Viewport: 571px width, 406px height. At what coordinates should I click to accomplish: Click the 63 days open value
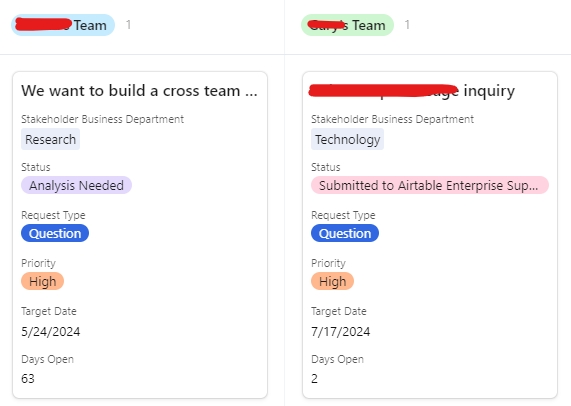[x=28, y=379]
